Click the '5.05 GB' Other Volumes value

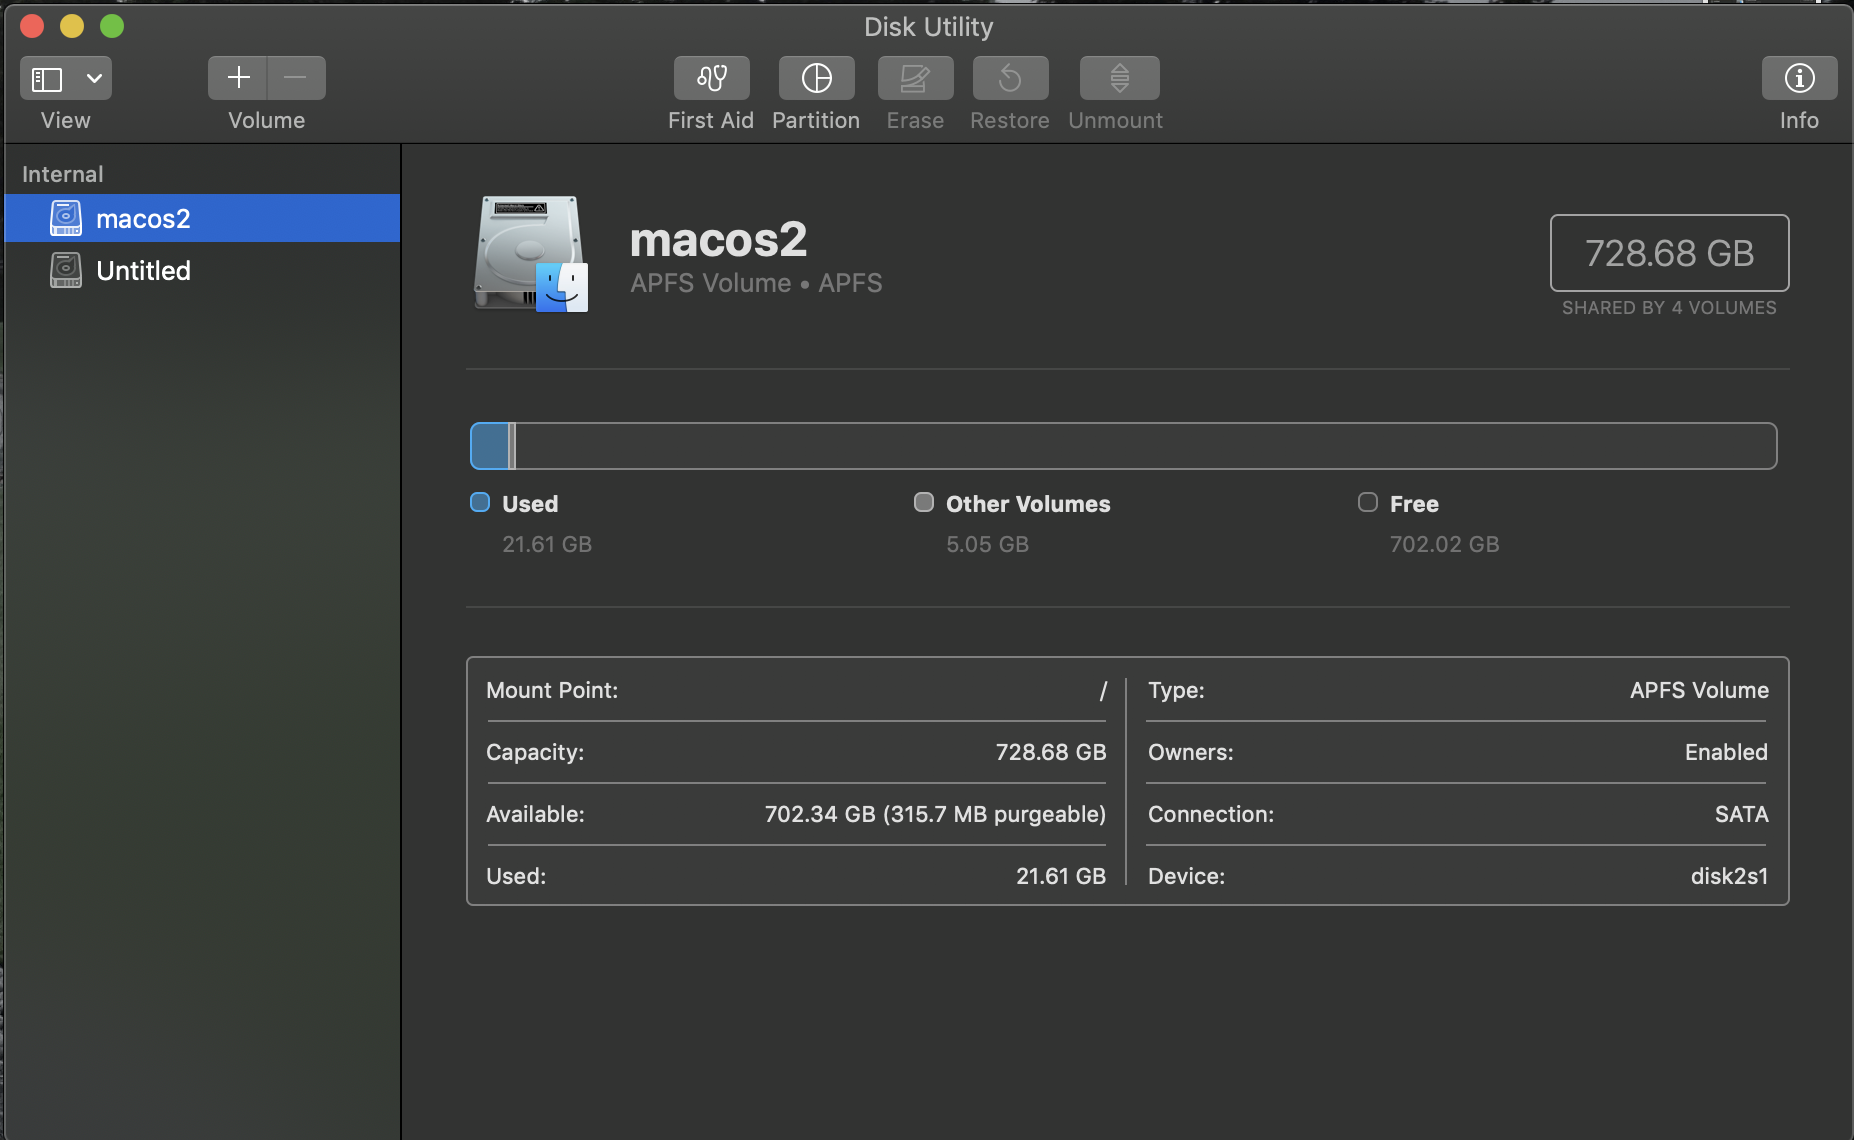(988, 544)
